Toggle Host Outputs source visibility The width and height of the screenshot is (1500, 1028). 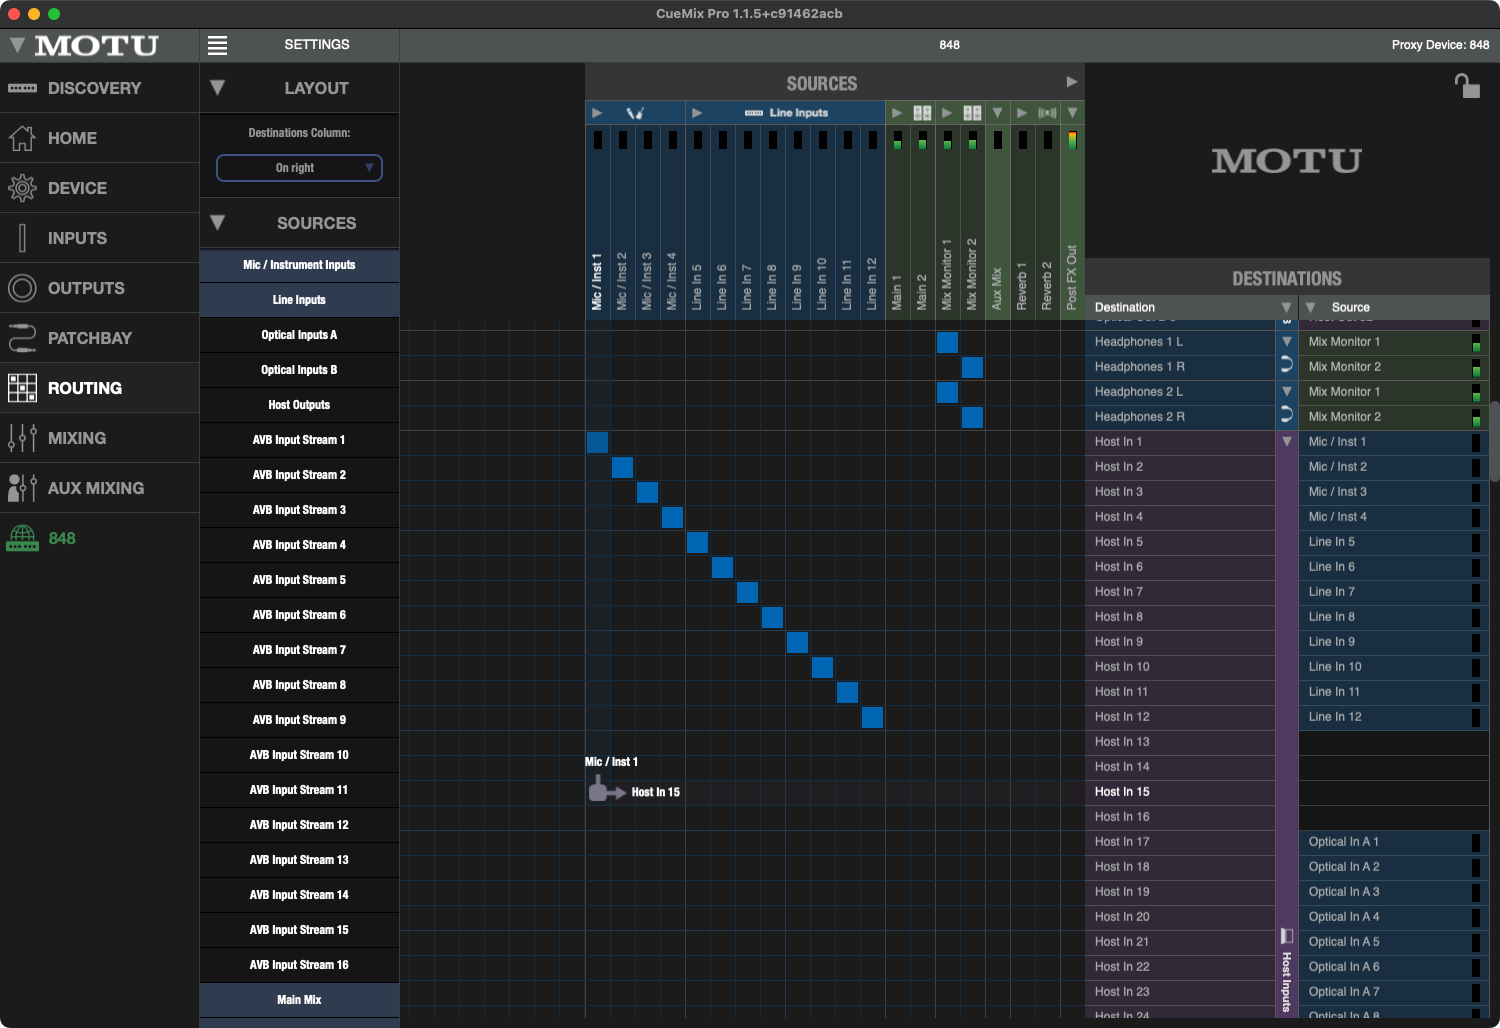click(299, 405)
